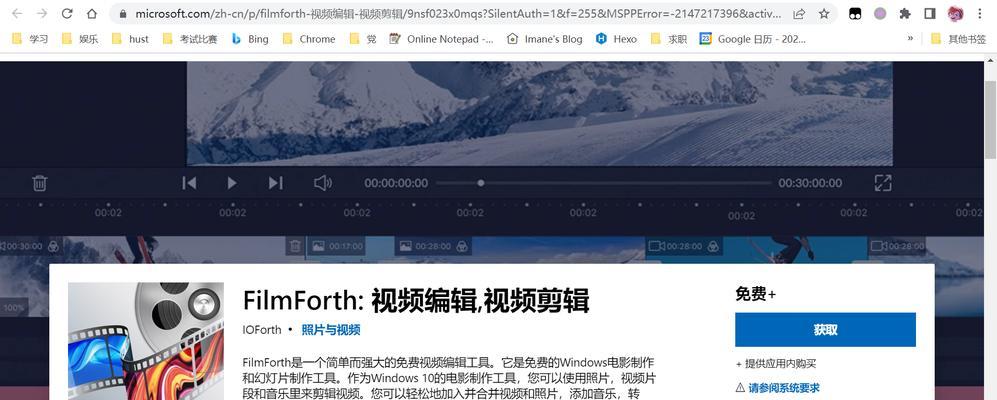This screenshot has width=997, height=400.
Task: Click the purple circle extension icon
Action: click(x=880, y=13)
